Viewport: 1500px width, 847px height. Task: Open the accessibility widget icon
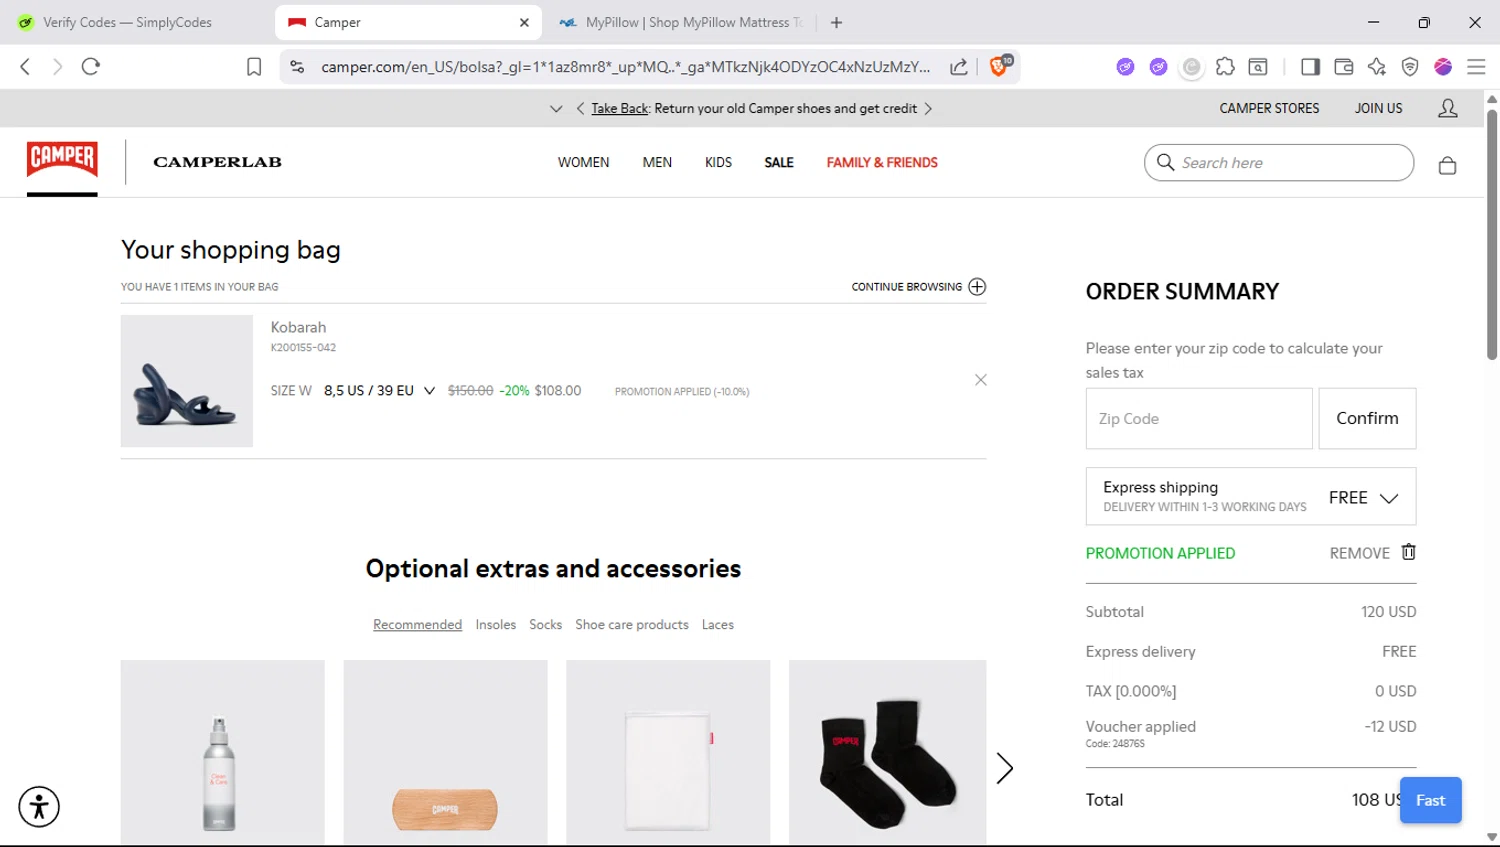pos(39,806)
